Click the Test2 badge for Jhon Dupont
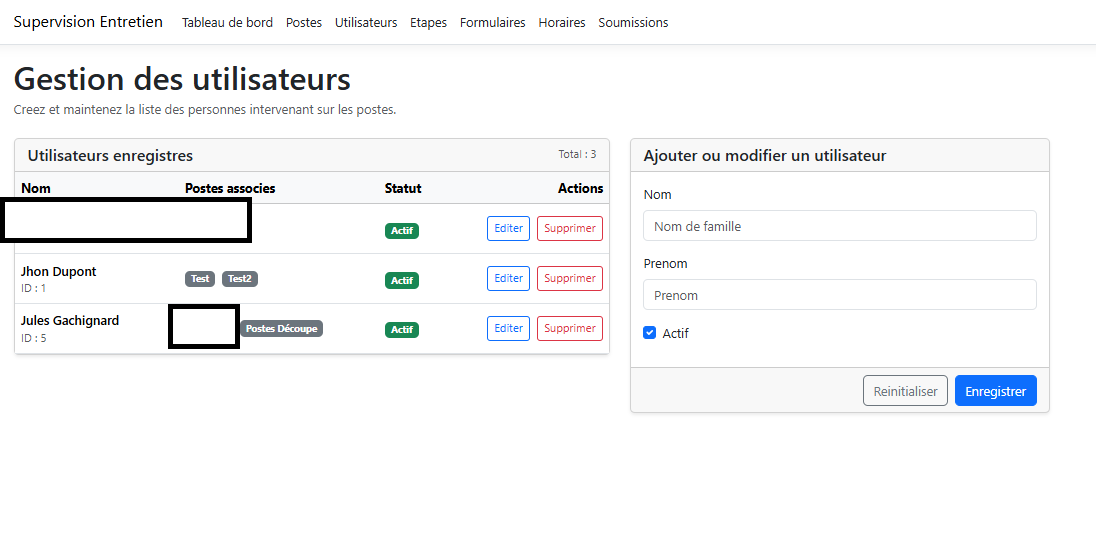 pyautogui.click(x=239, y=279)
